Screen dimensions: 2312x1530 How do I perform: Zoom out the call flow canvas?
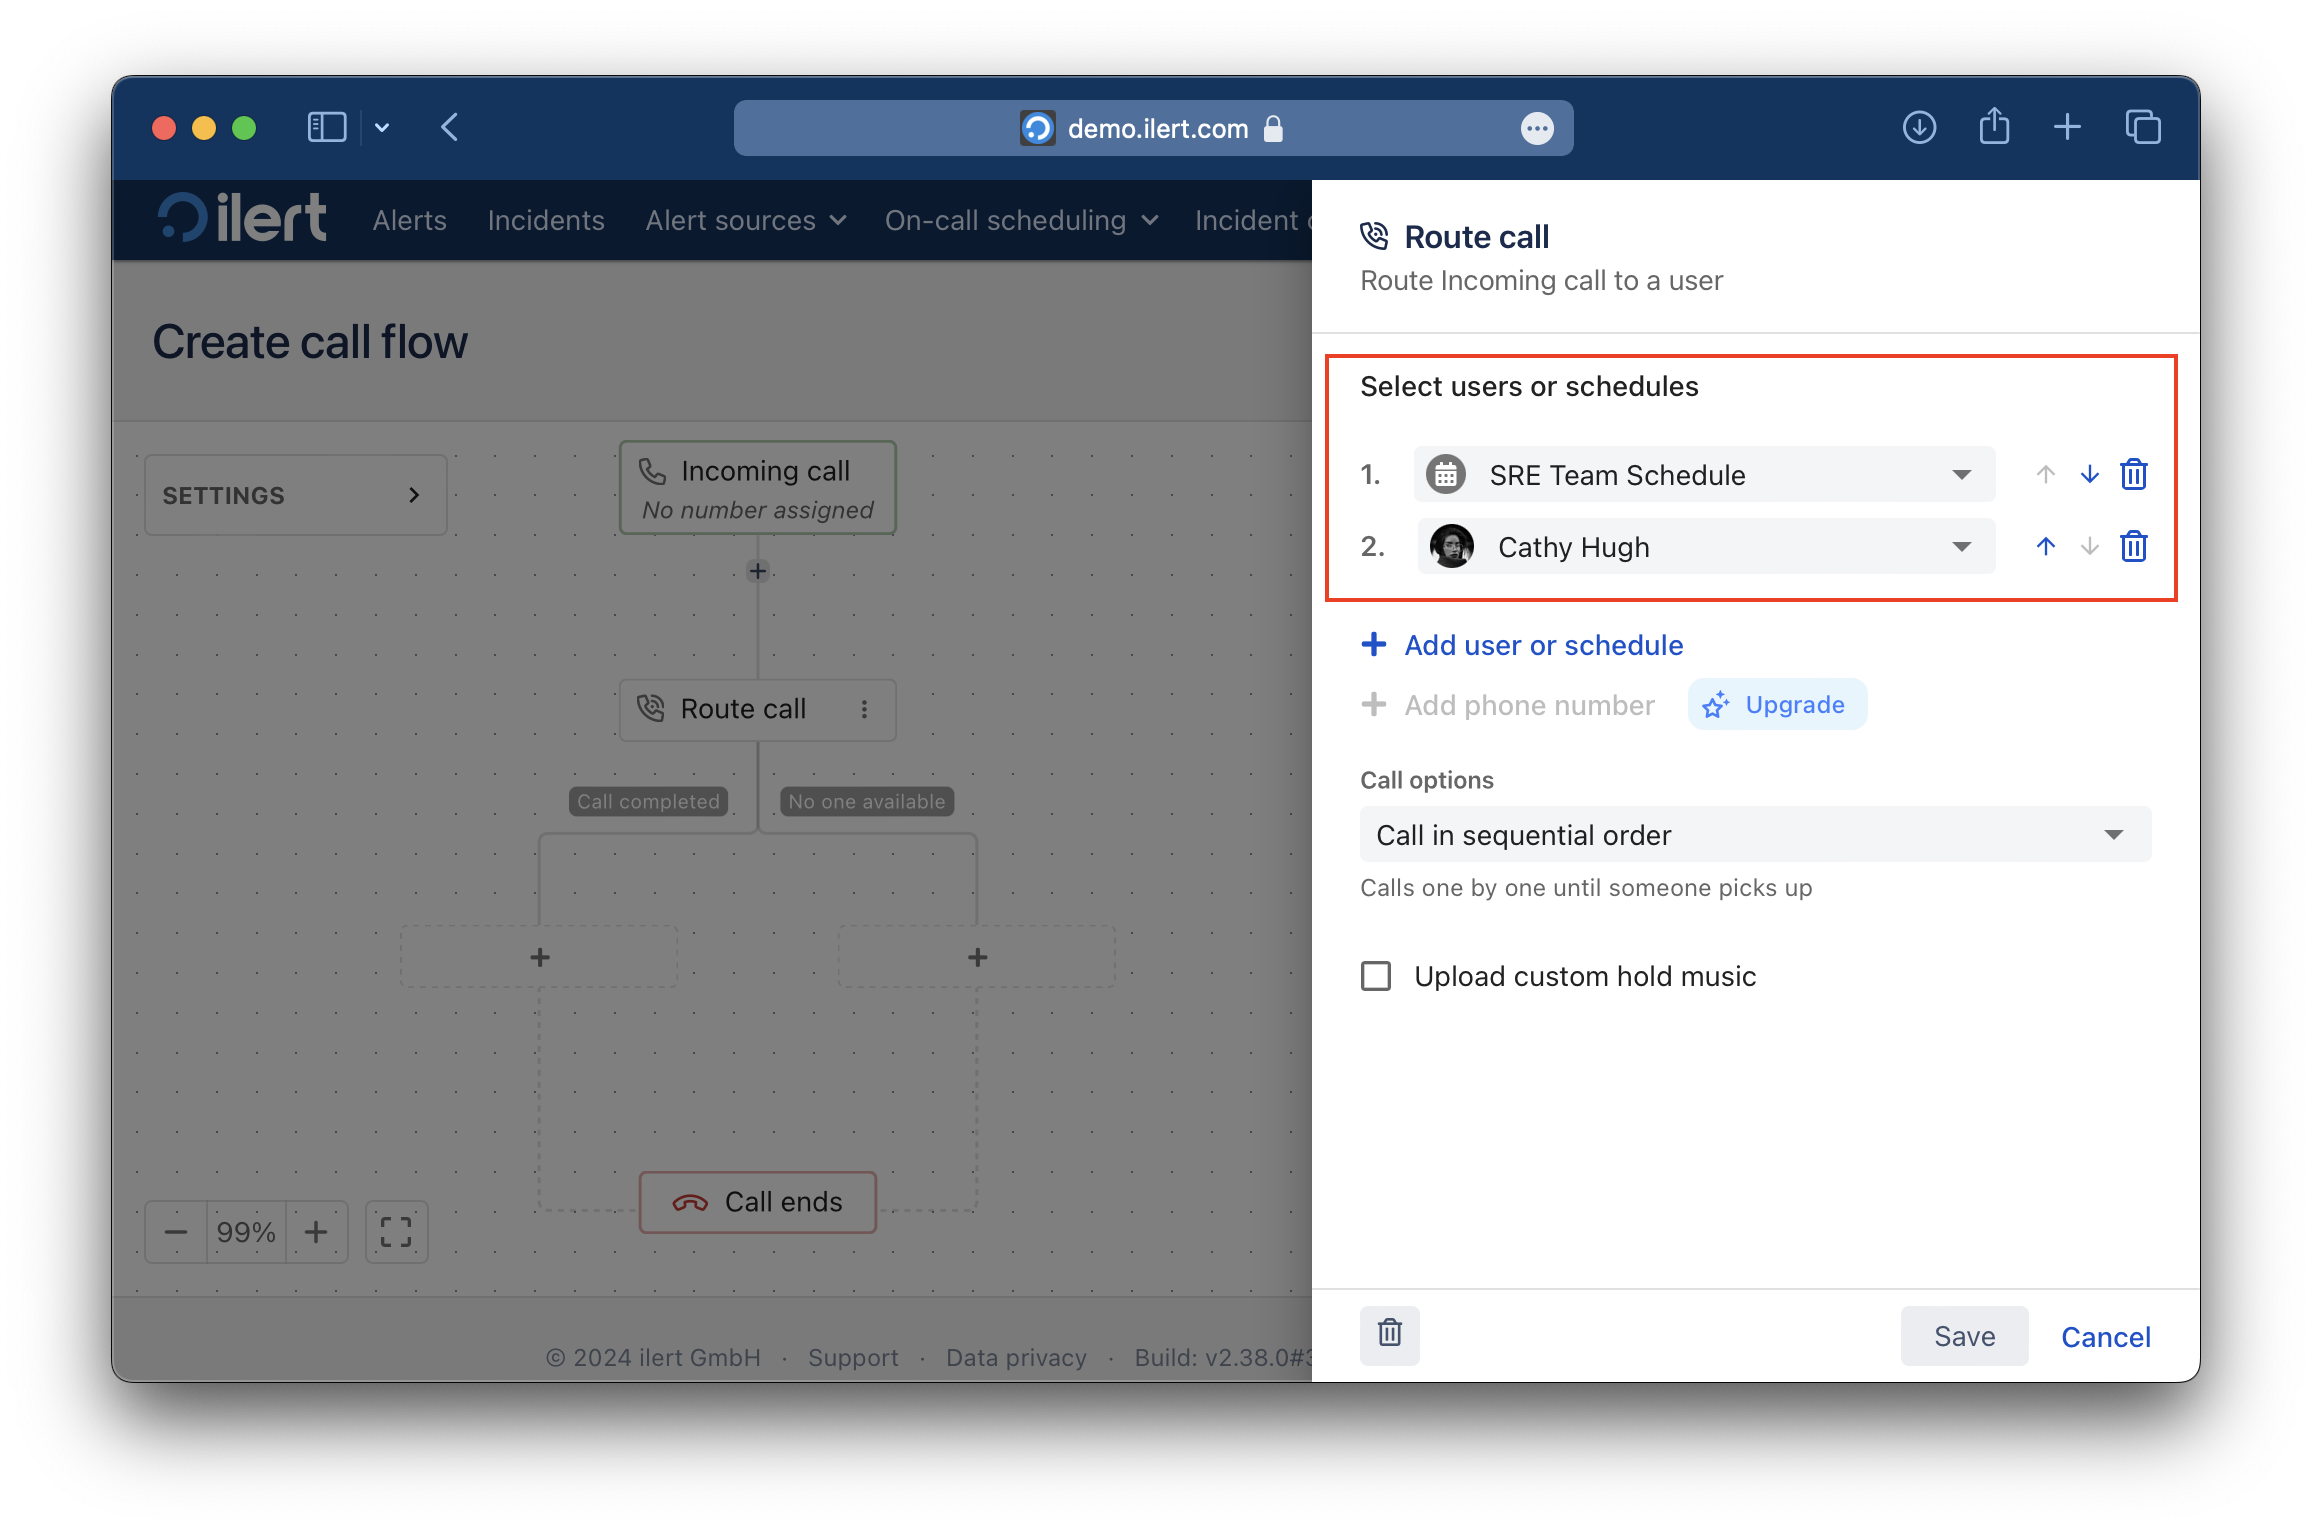[x=176, y=1232]
